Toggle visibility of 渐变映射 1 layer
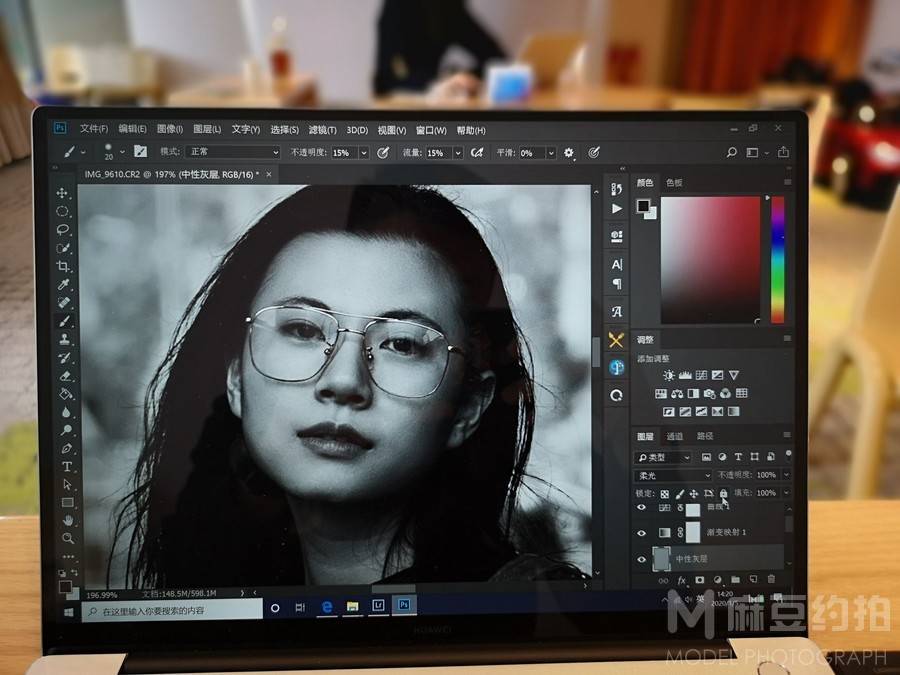 642,533
